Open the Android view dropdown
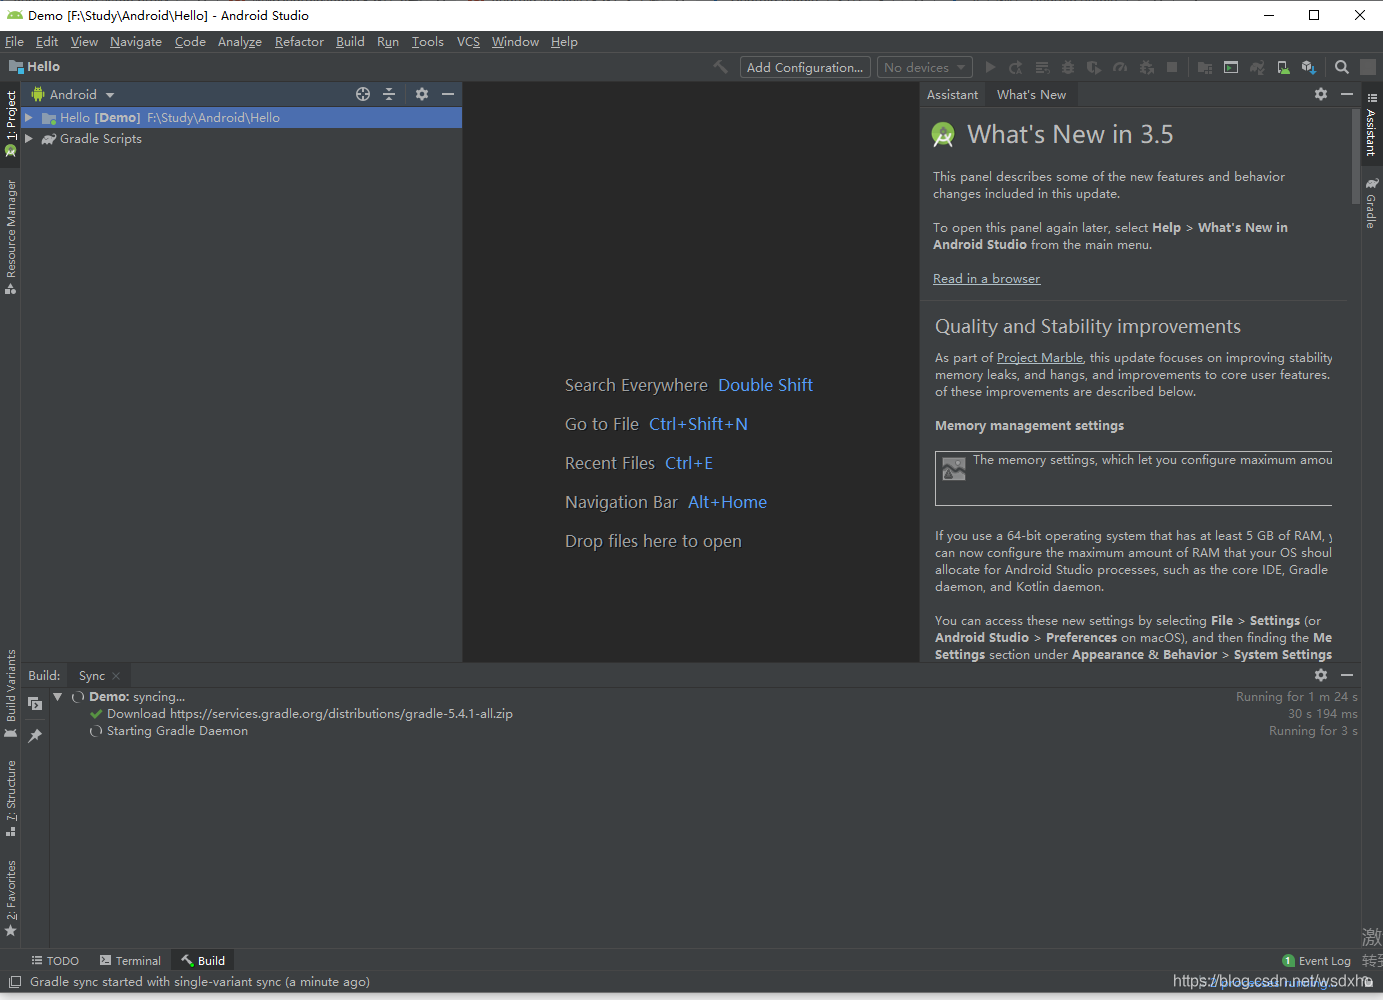Viewport: 1383px width, 1000px height. (x=74, y=94)
